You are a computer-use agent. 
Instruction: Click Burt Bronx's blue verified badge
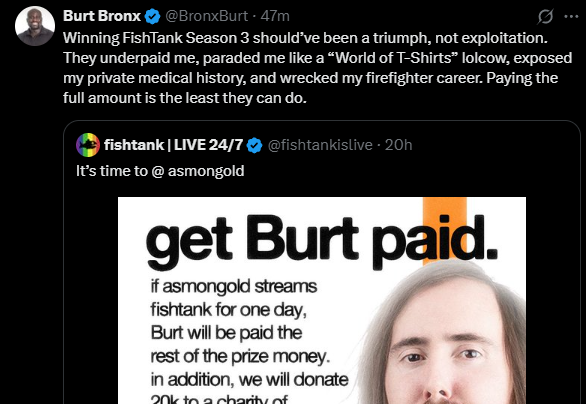point(152,16)
